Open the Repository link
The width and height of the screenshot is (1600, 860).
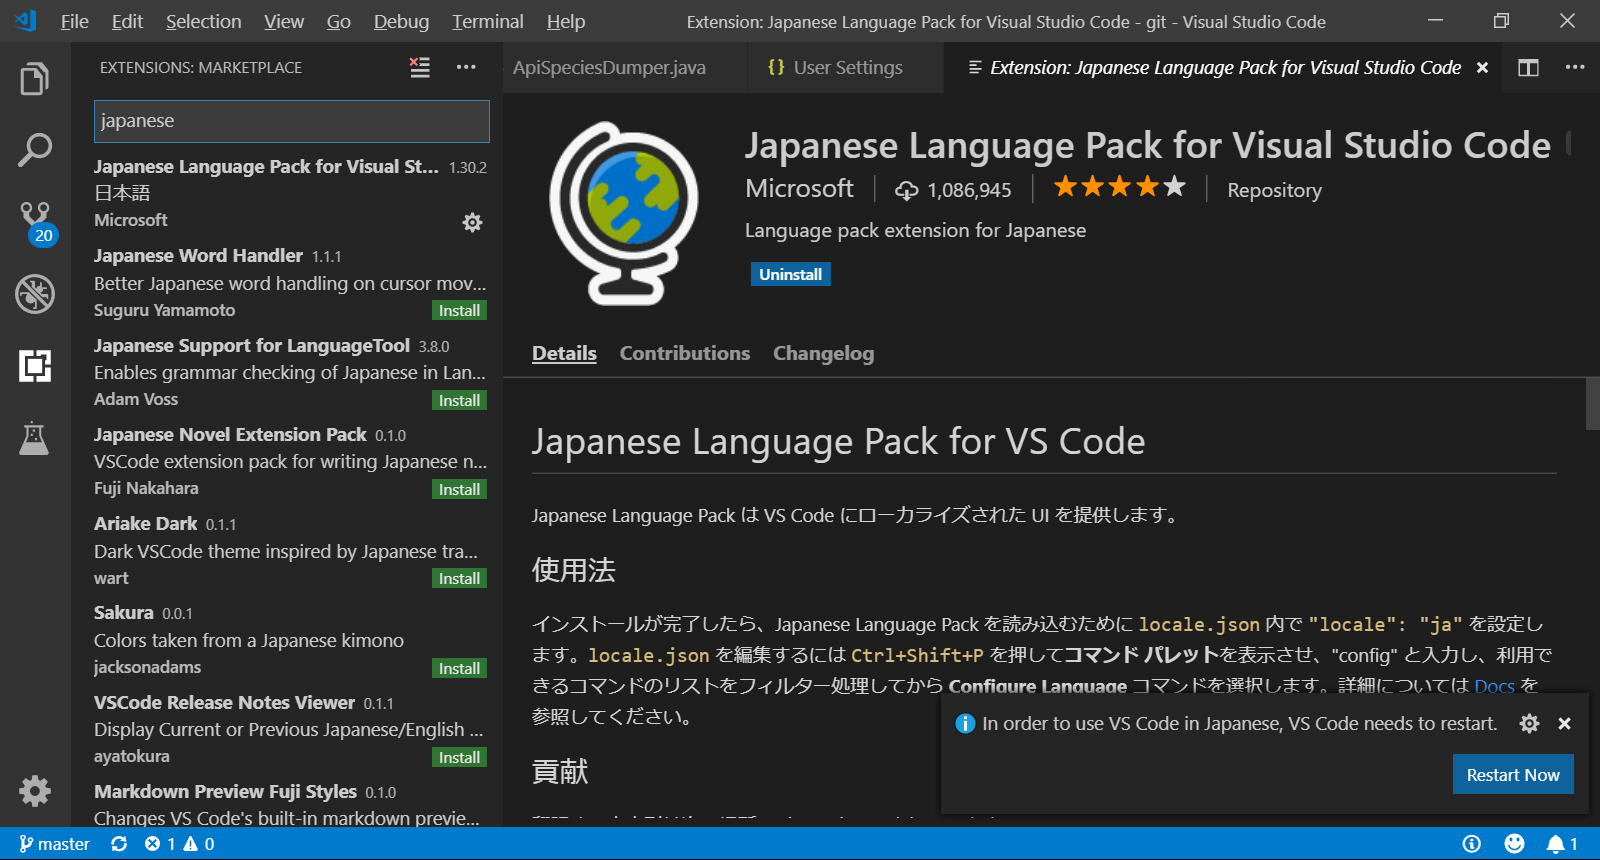tap(1274, 190)
